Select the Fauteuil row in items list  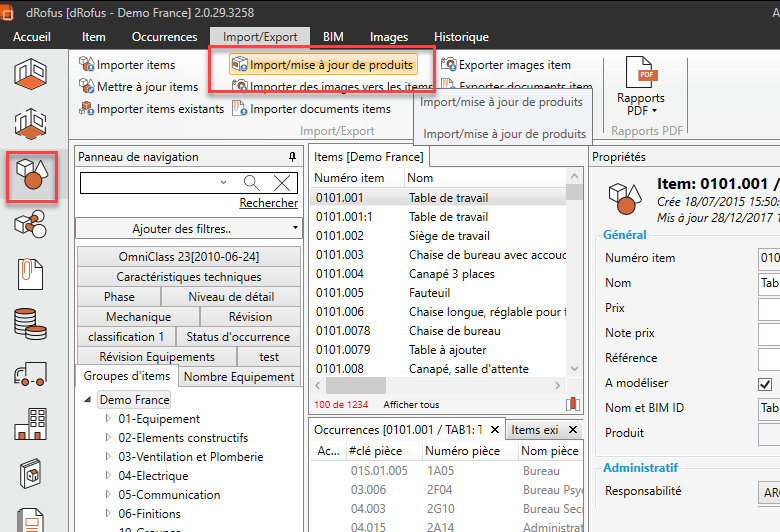click(428, 293)
